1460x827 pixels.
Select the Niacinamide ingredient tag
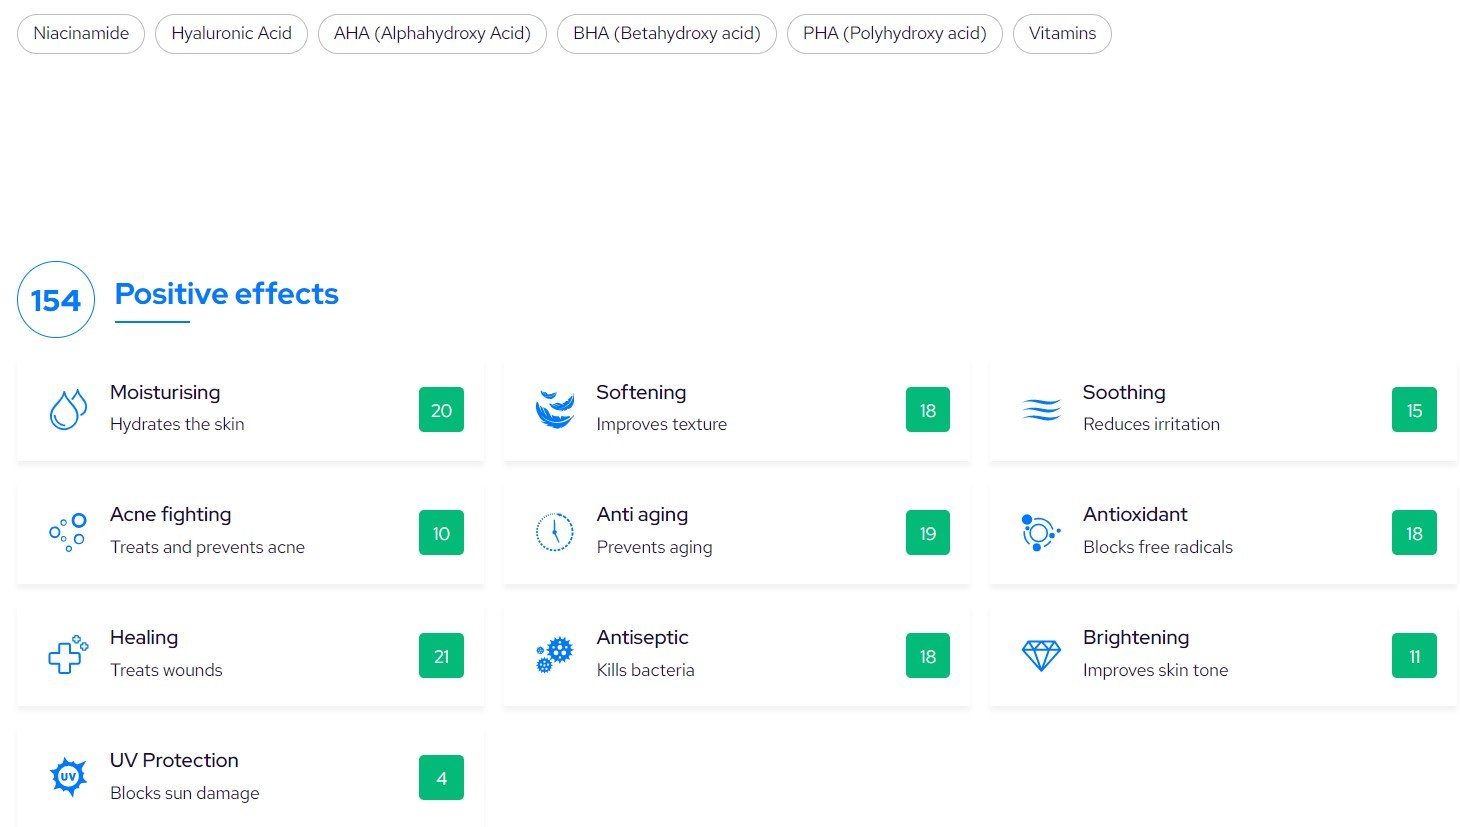(81, 33)
